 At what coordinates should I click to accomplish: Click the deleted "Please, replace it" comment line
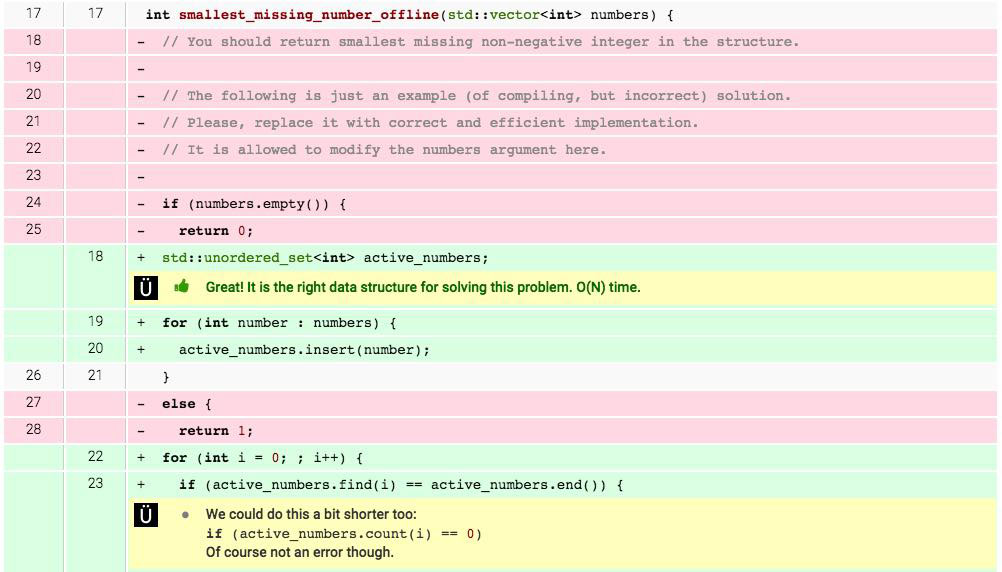tap(430, 123)
